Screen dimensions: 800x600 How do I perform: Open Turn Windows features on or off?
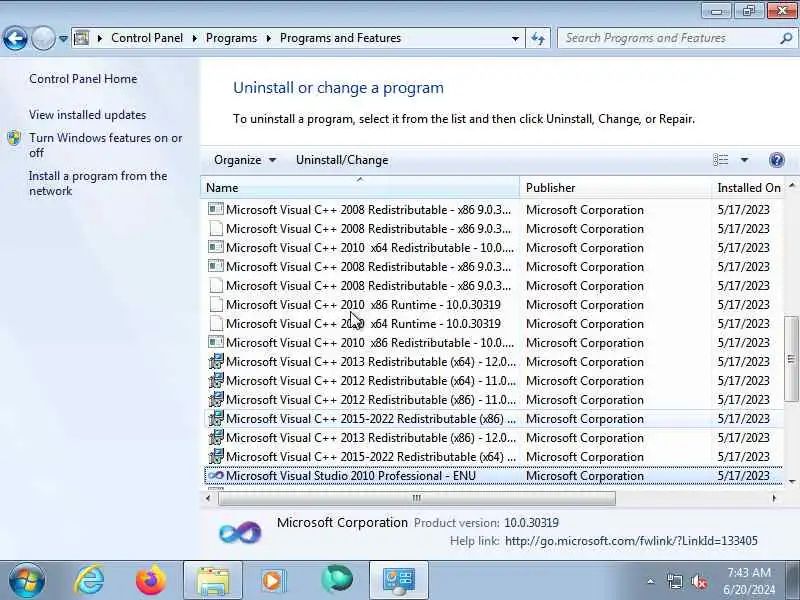click(106, 145)
